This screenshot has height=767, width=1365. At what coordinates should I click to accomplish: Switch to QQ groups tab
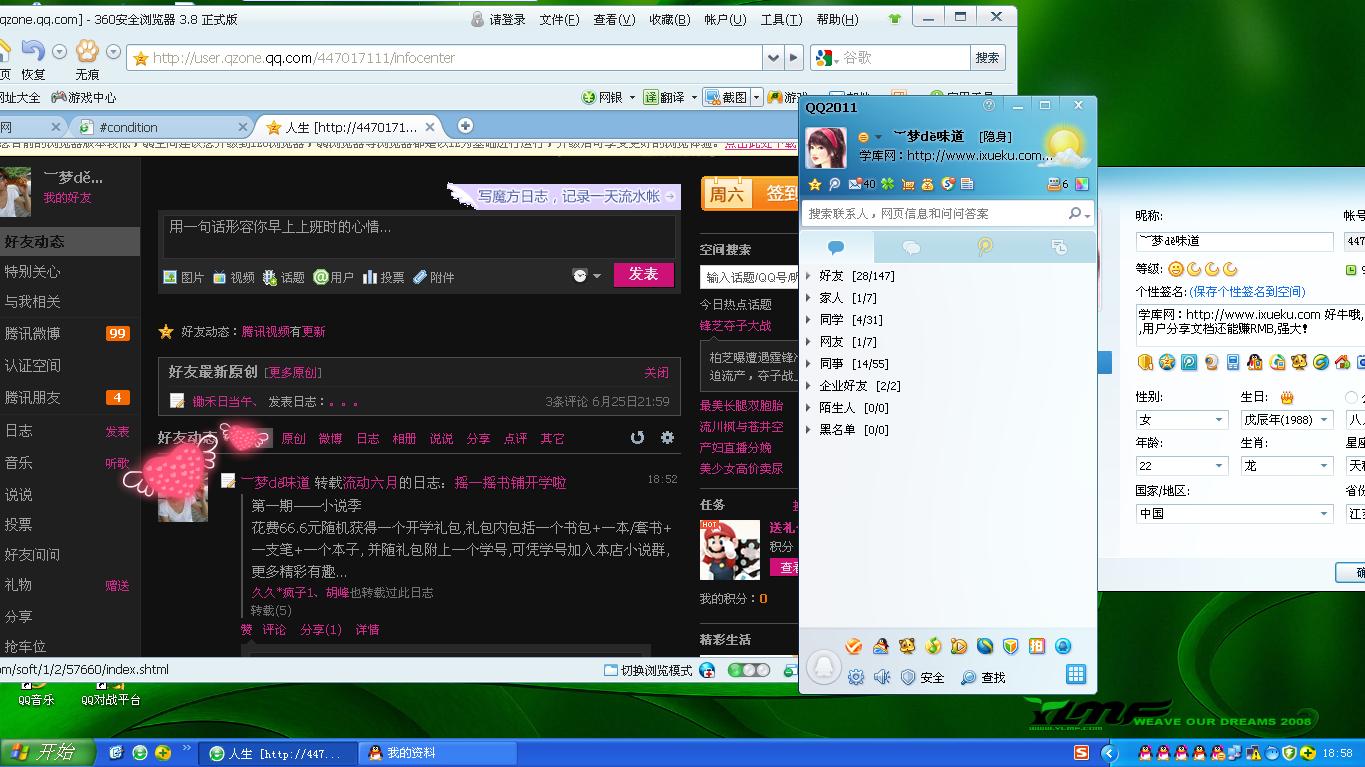click(x=911, y=247)
